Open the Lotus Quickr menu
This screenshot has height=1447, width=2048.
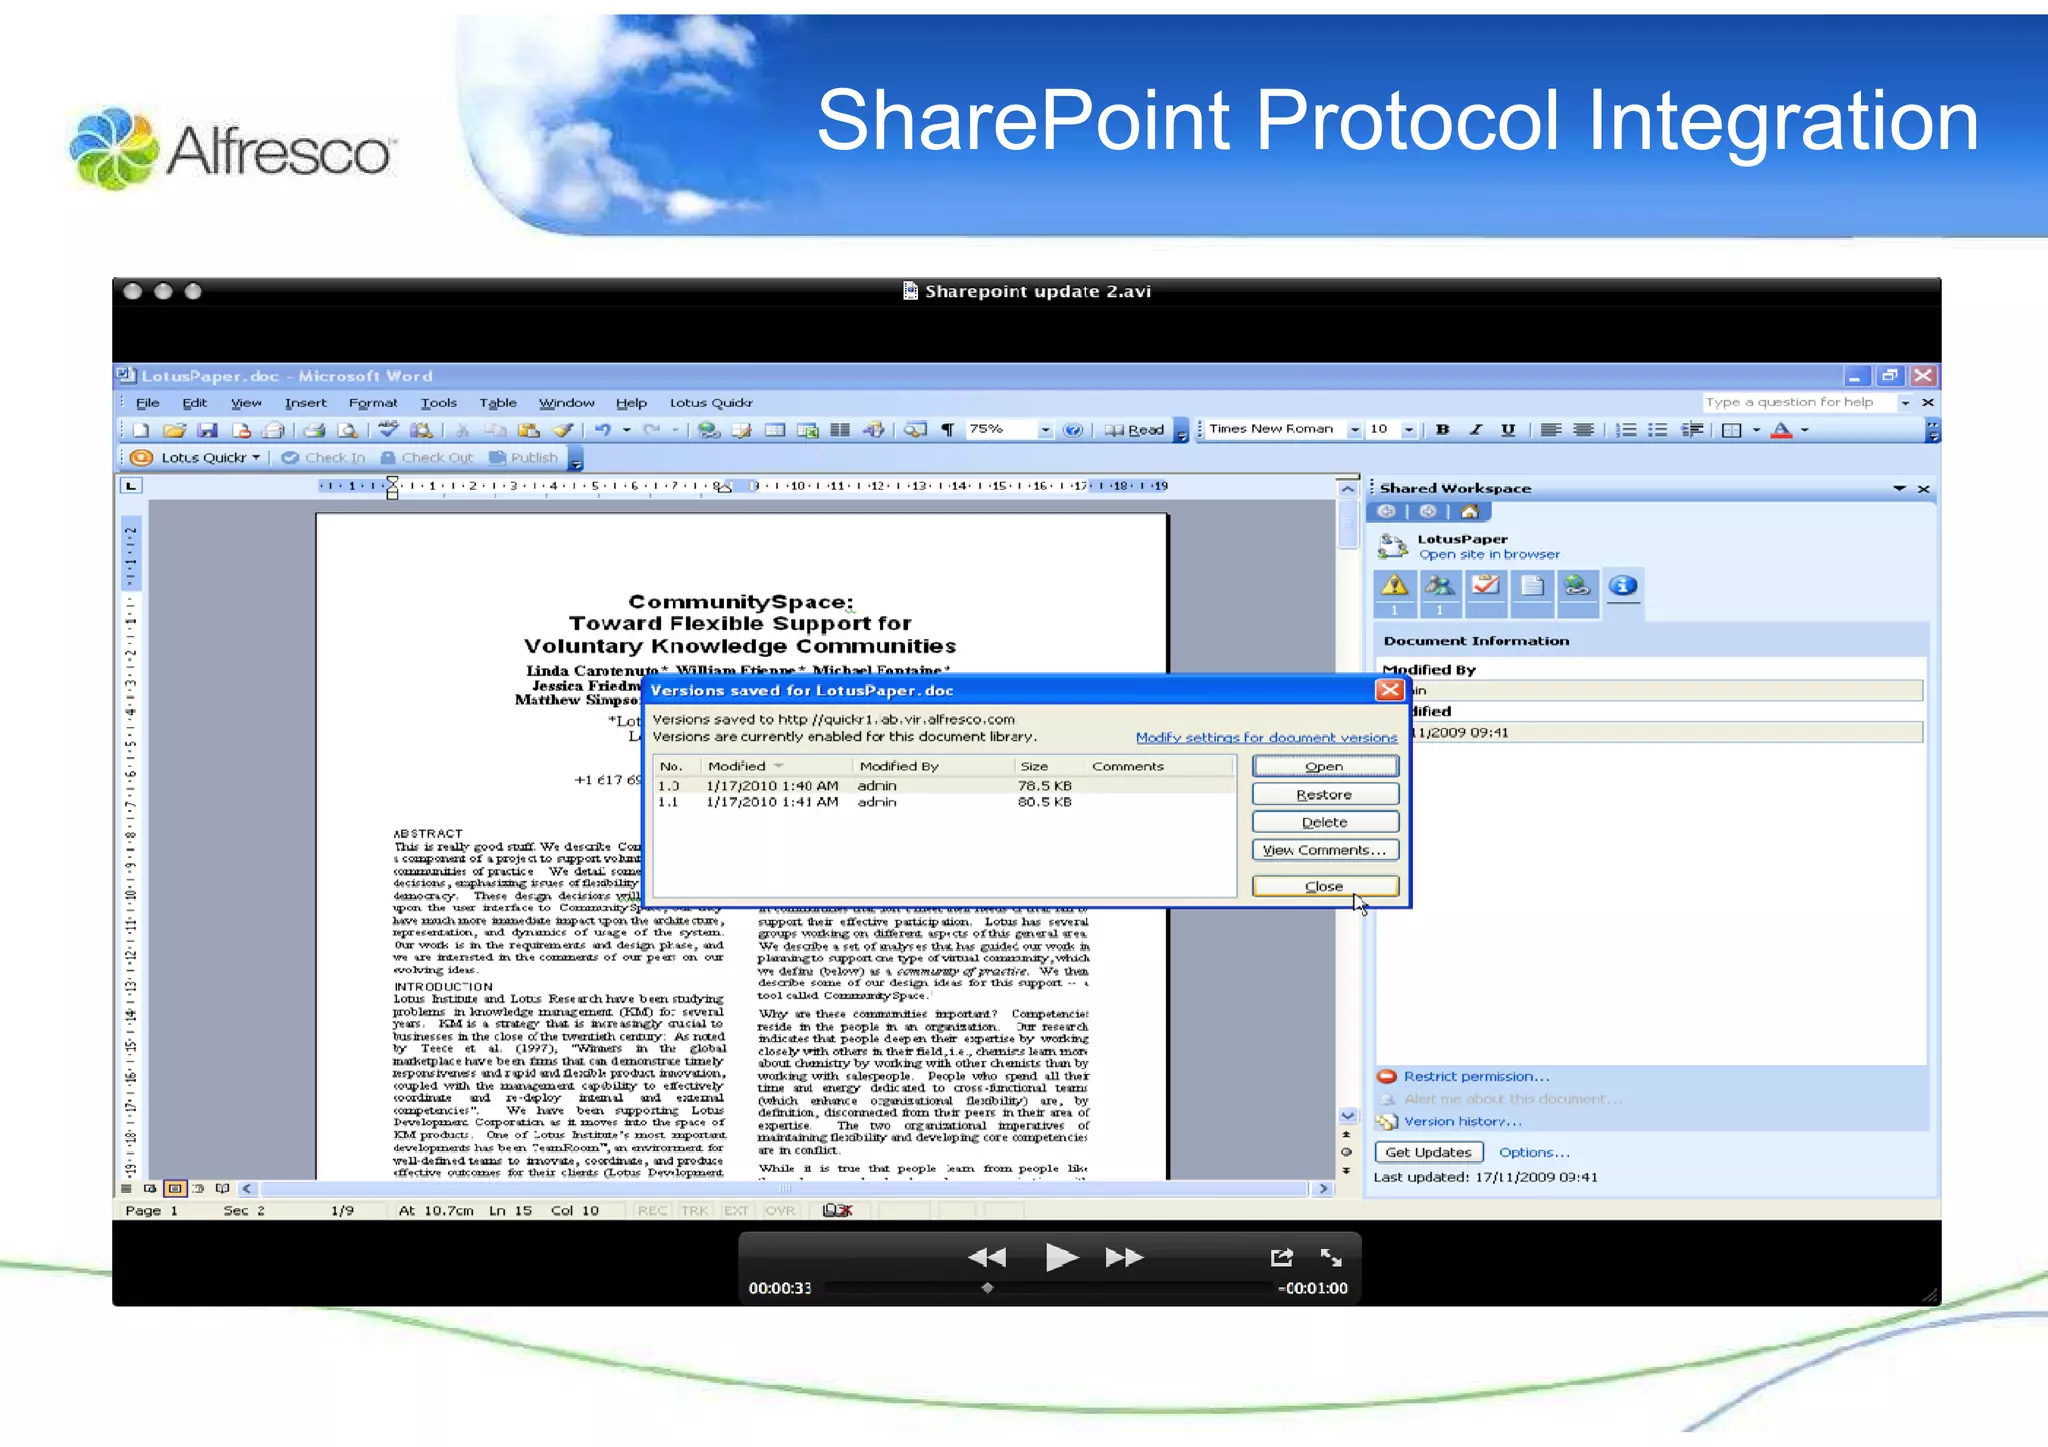click(x=711, y=403)
